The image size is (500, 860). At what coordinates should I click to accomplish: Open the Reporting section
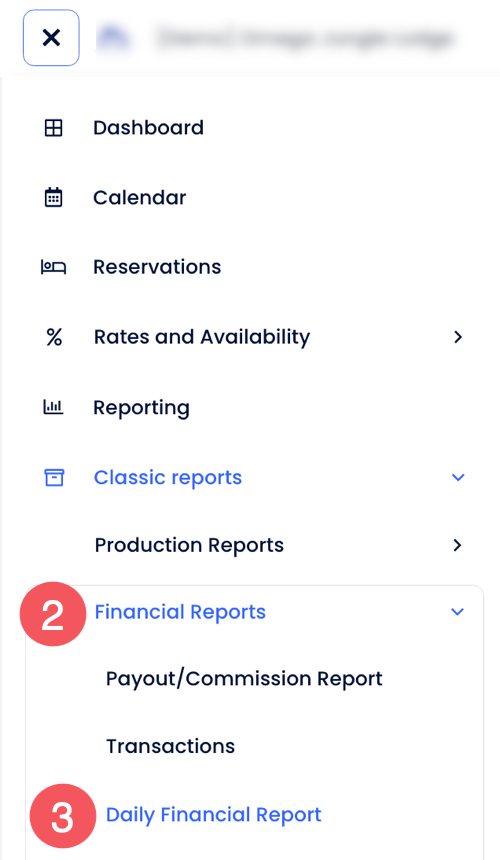(141, 408)
